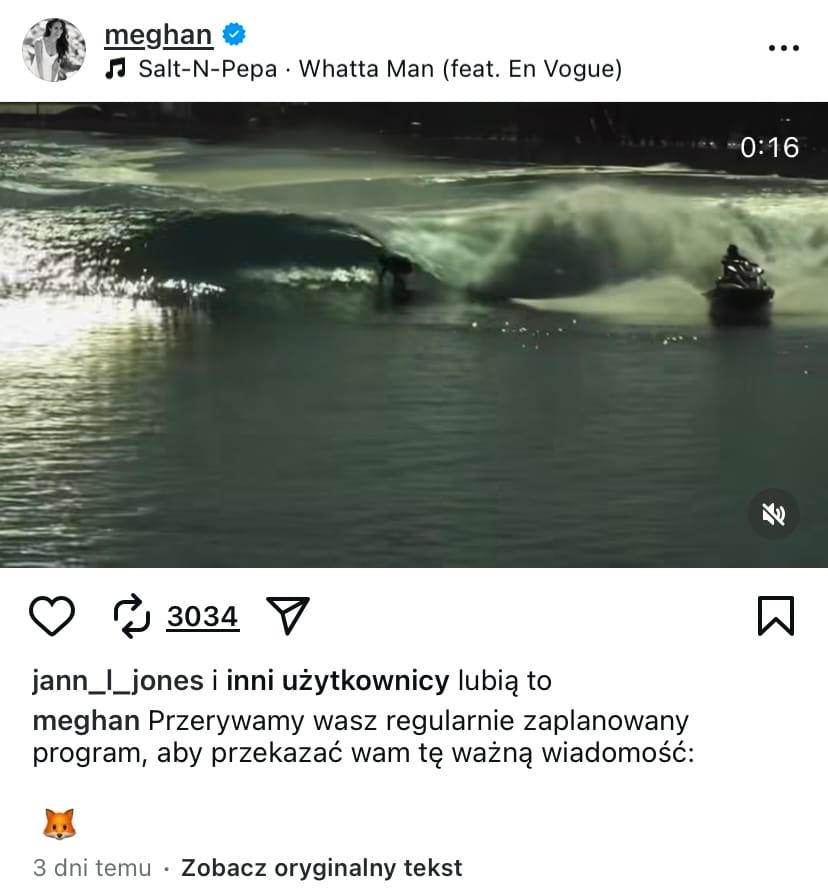Unmute the video with speaker icon
This screenshot has width=828, height=892.
pos(773,514)
